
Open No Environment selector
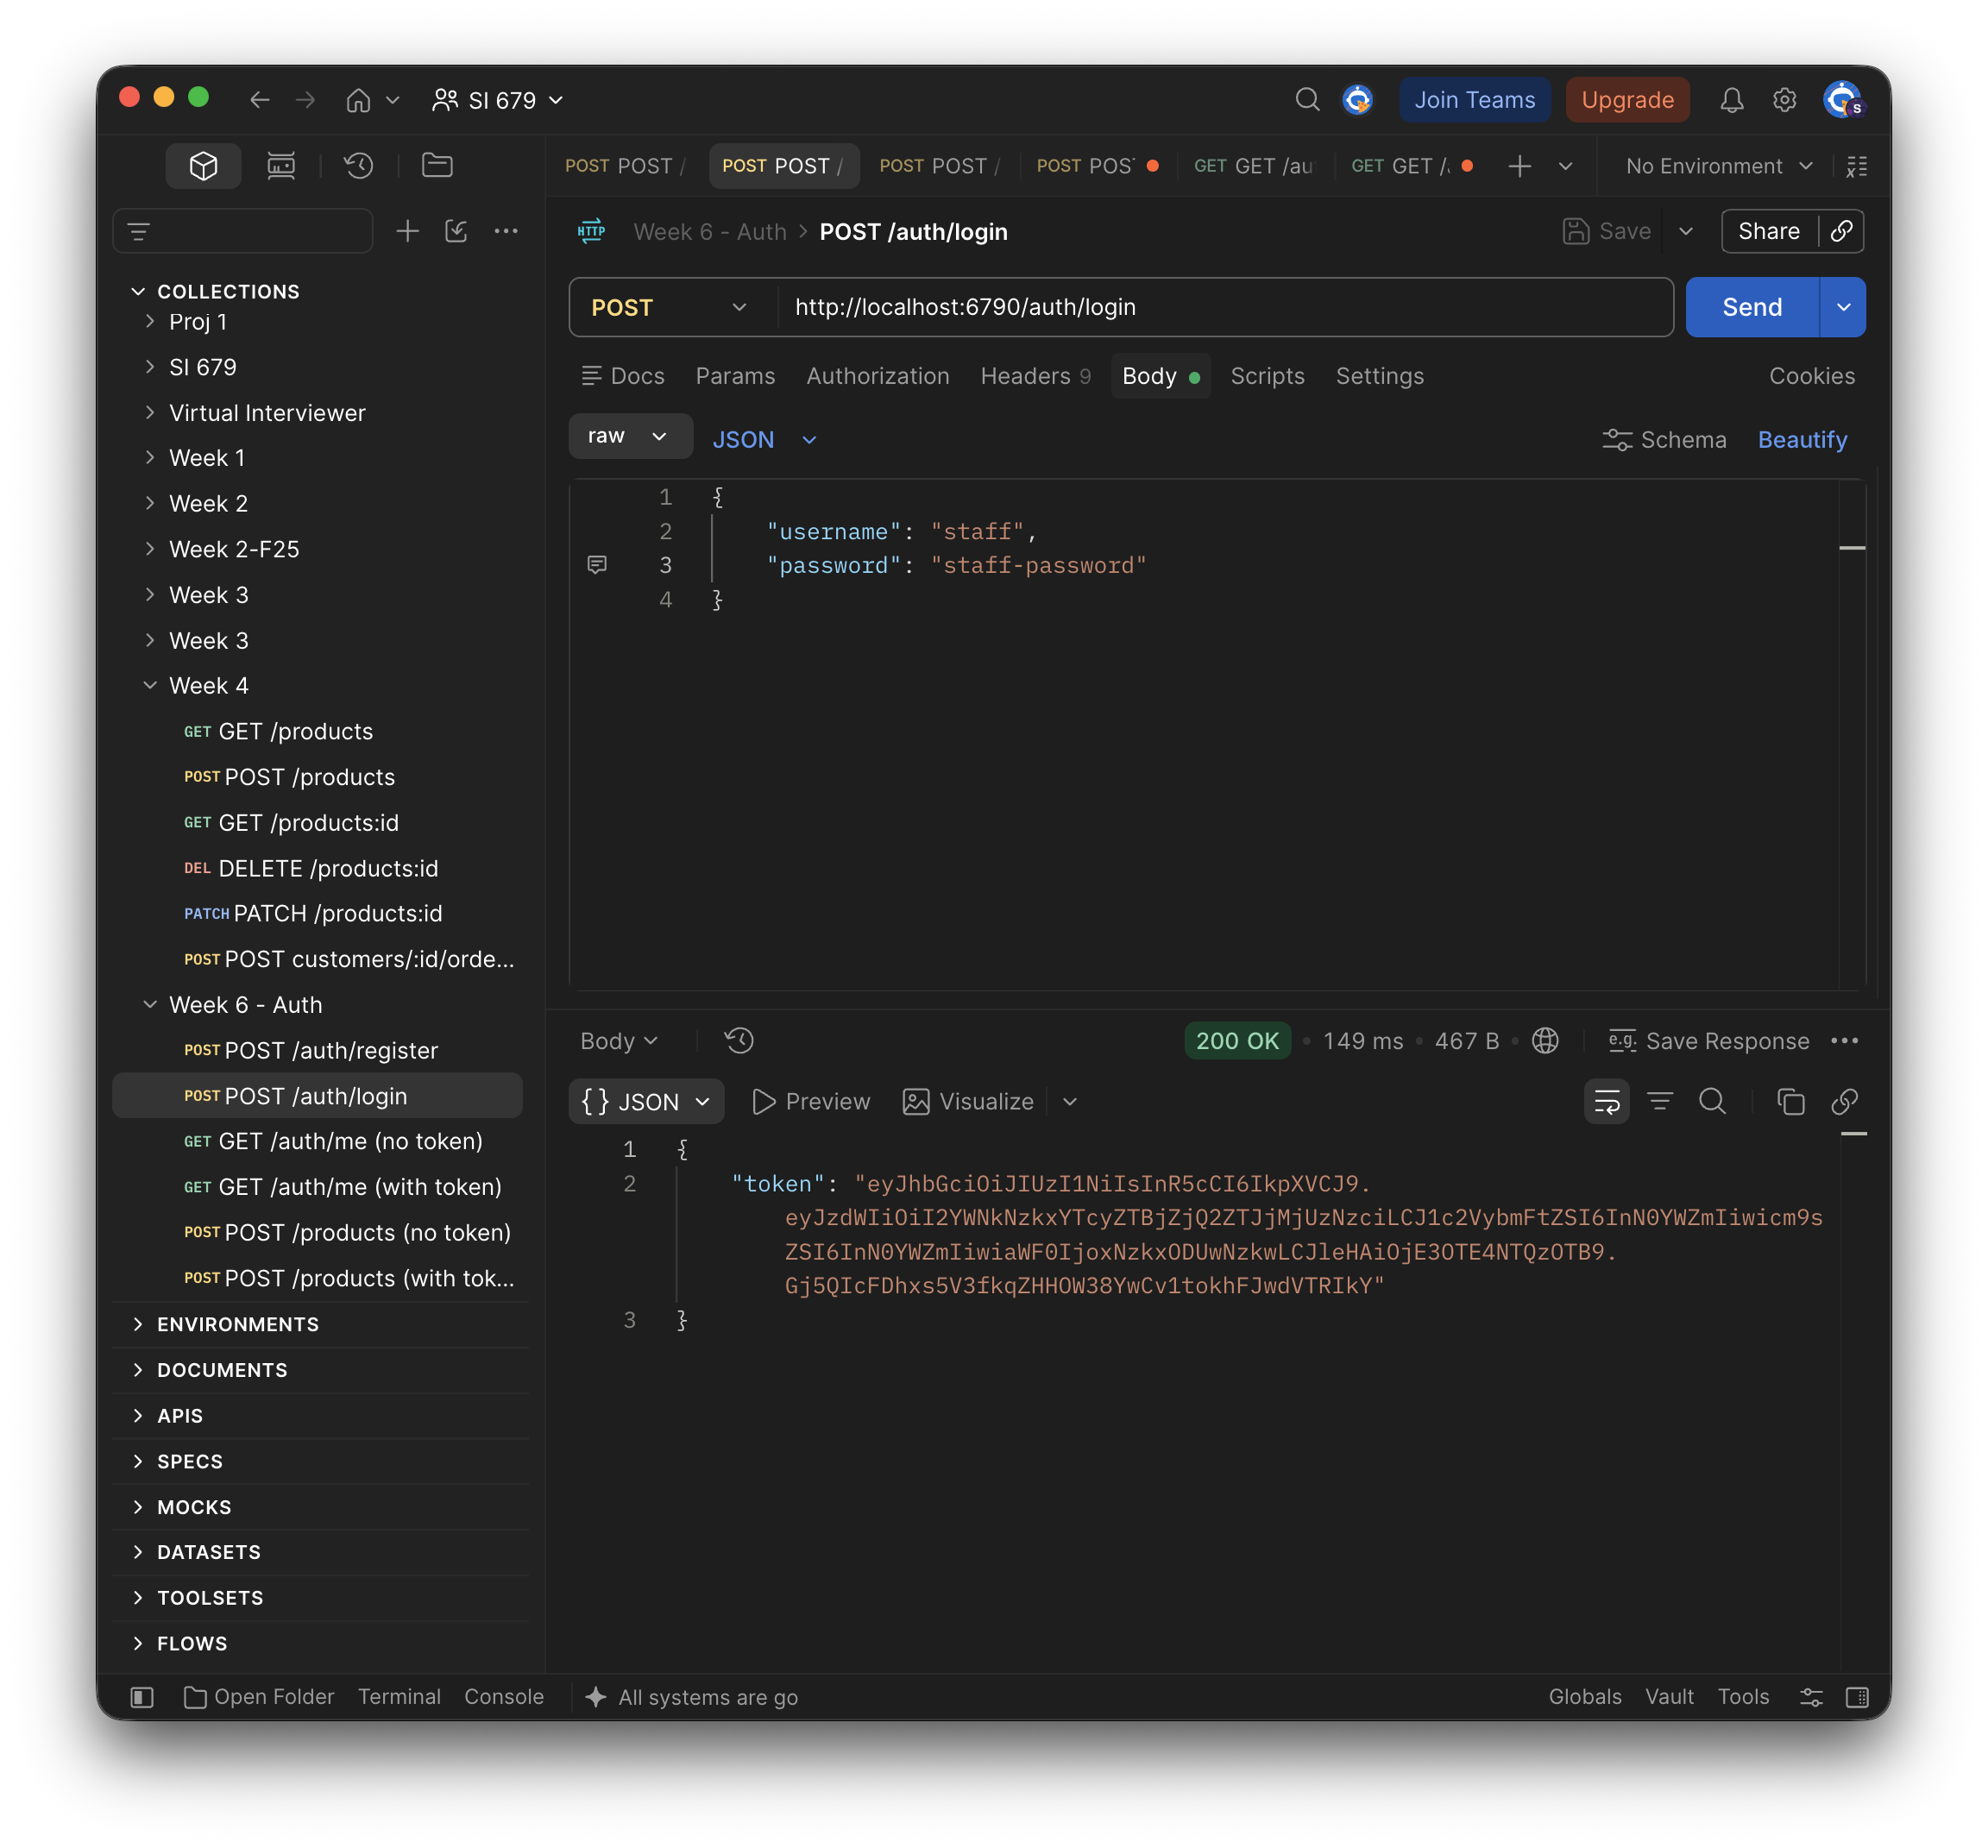[1719, 166]
